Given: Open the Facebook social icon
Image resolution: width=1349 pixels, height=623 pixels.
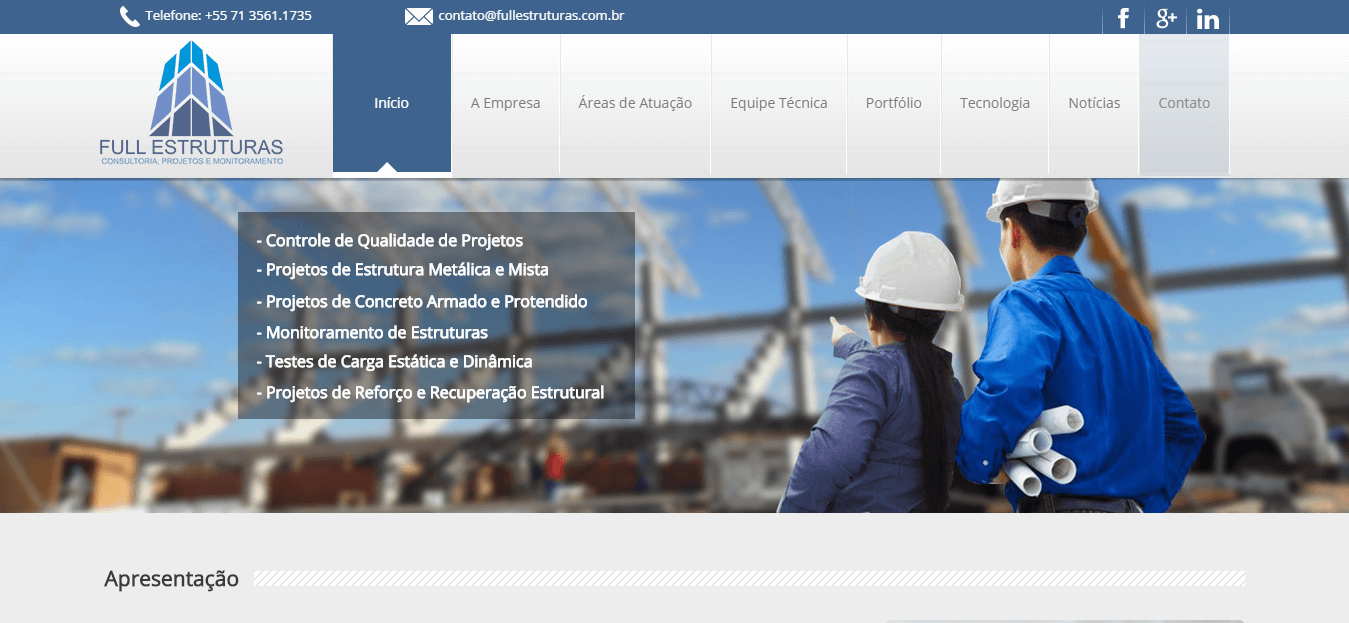Looking at the screenshot, I should [x=1123, y=18].
